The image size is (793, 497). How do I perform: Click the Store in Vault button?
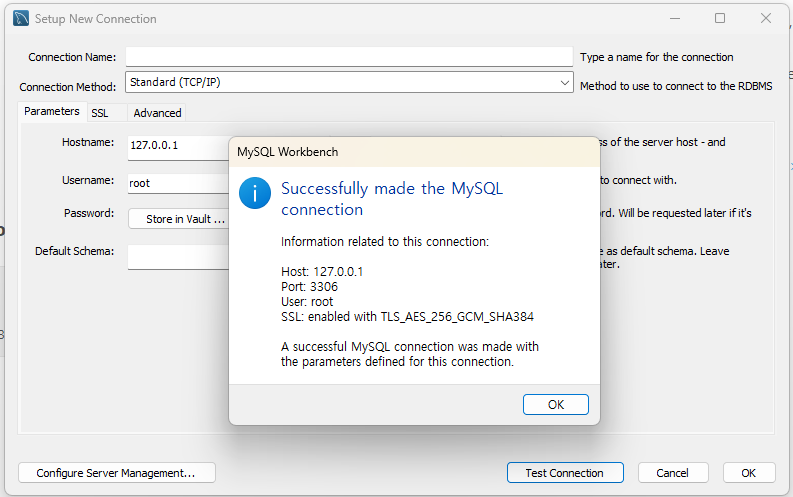click(179, 219)
